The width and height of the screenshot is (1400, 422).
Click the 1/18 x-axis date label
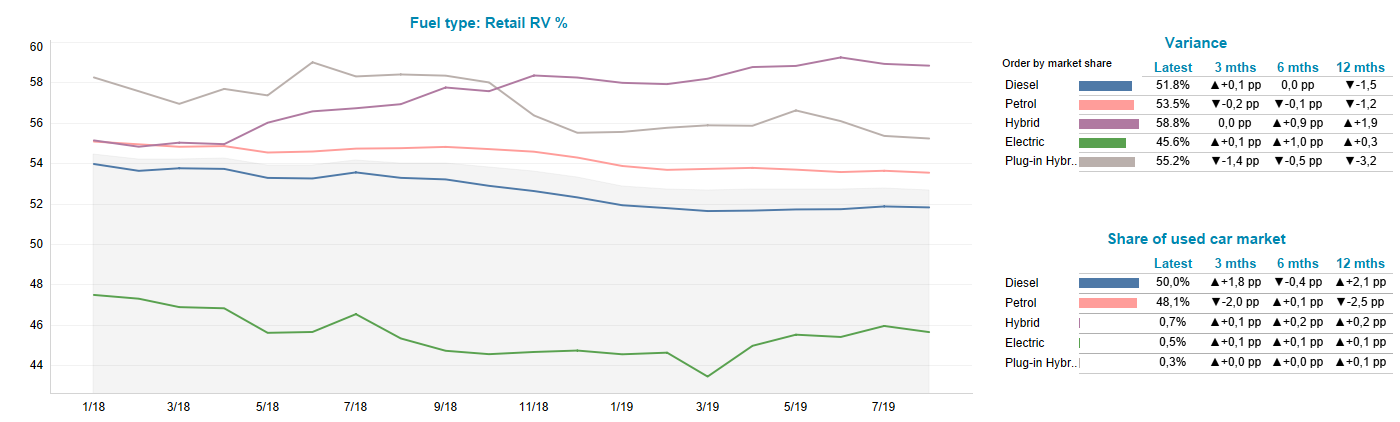point(92,407)
